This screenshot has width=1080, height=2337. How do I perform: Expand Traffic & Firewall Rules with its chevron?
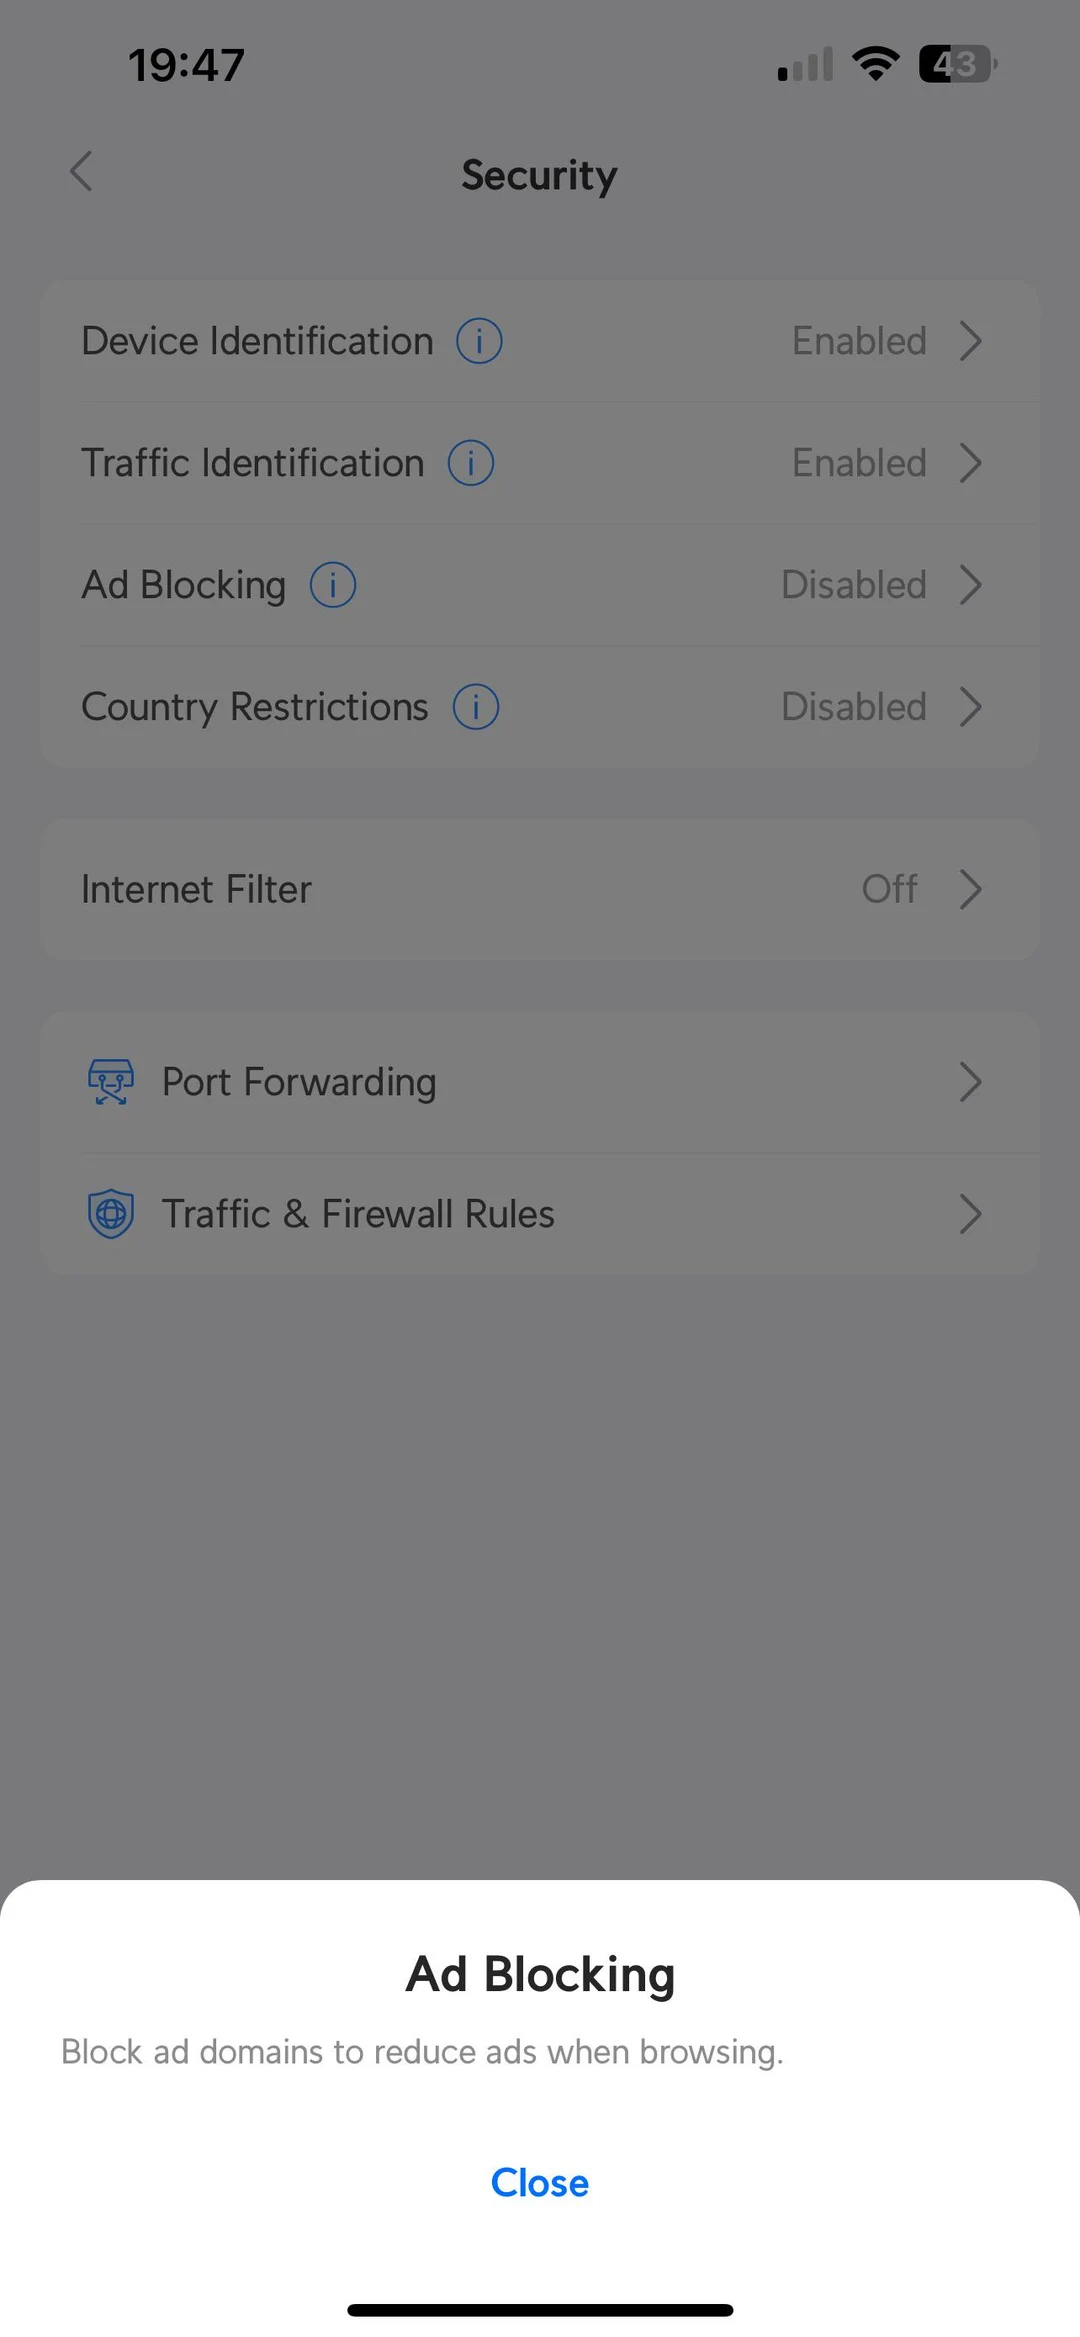click(x=968, y=1213)
